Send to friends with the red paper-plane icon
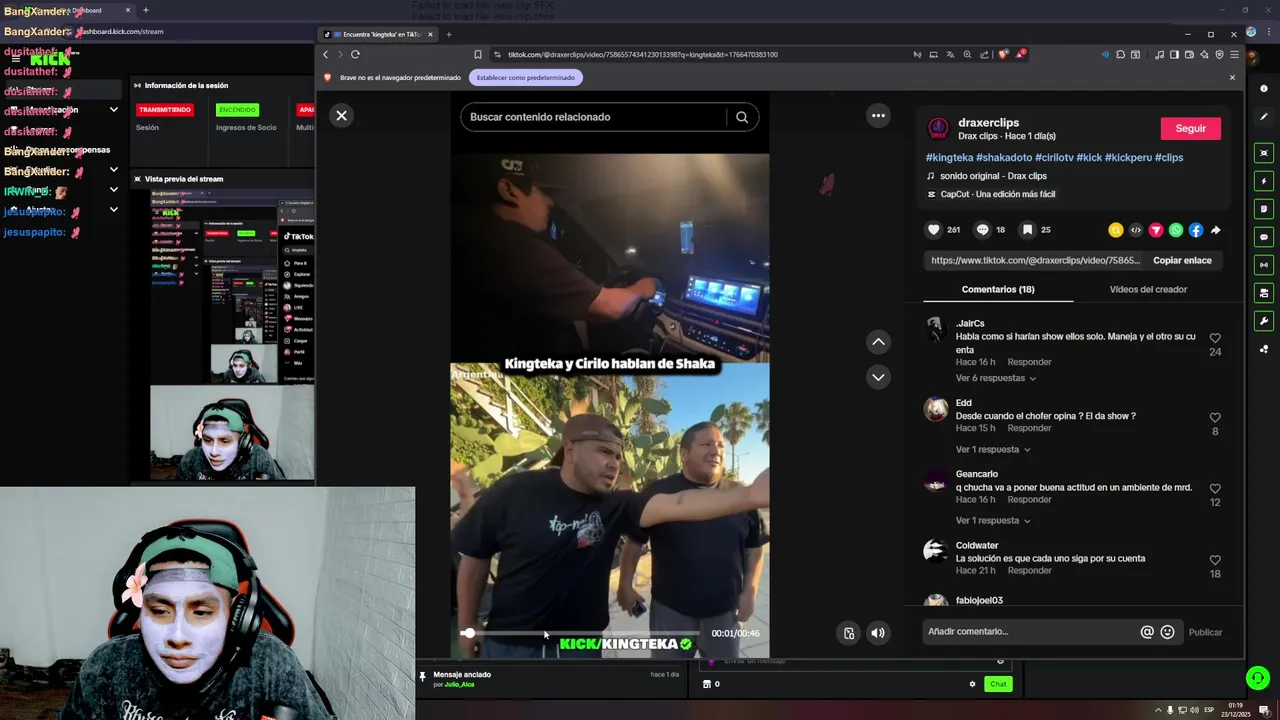 pyautogui.click(x=1156, y=230)
